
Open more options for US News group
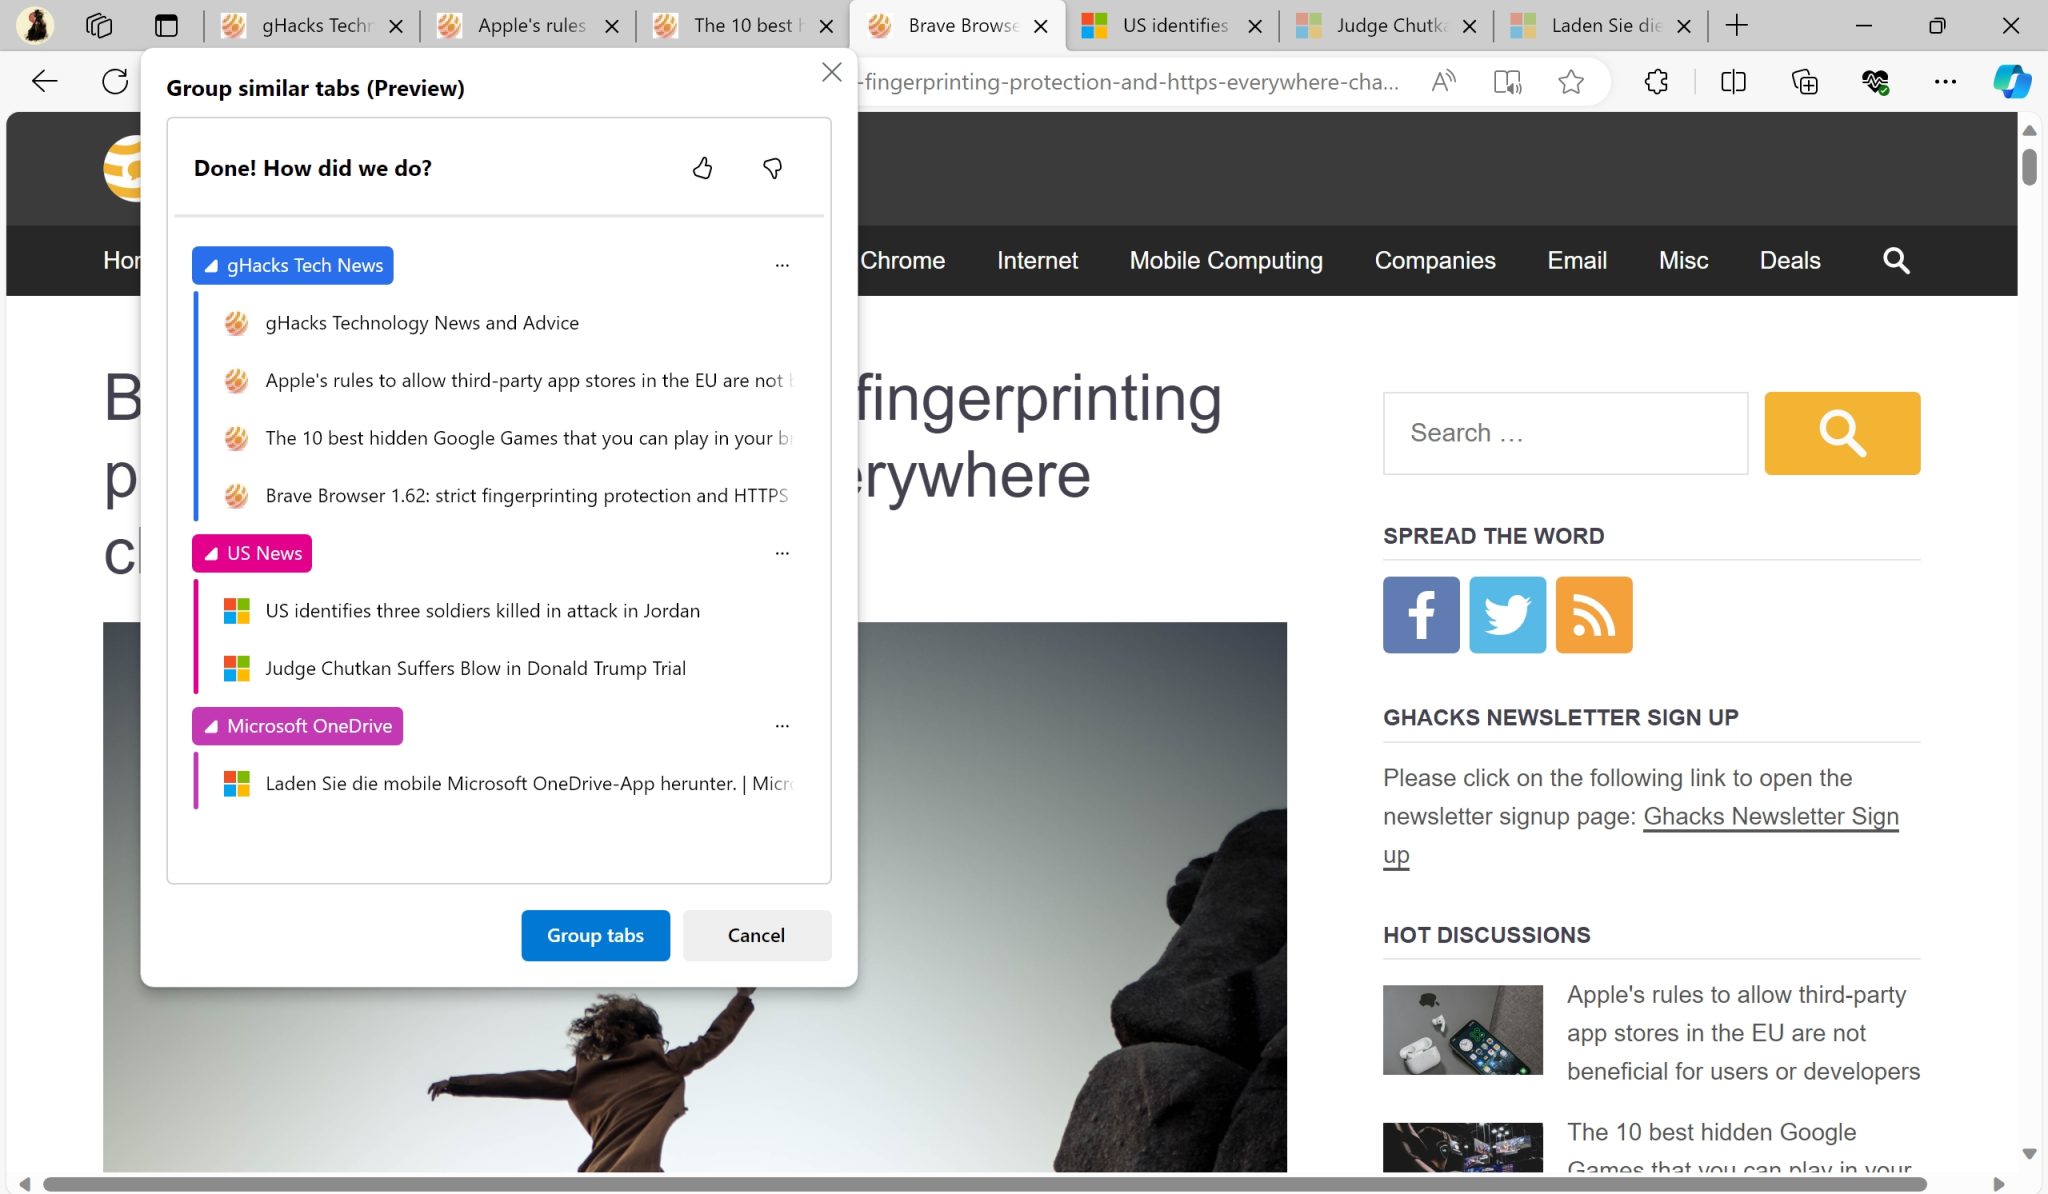[x=782, y=553]
